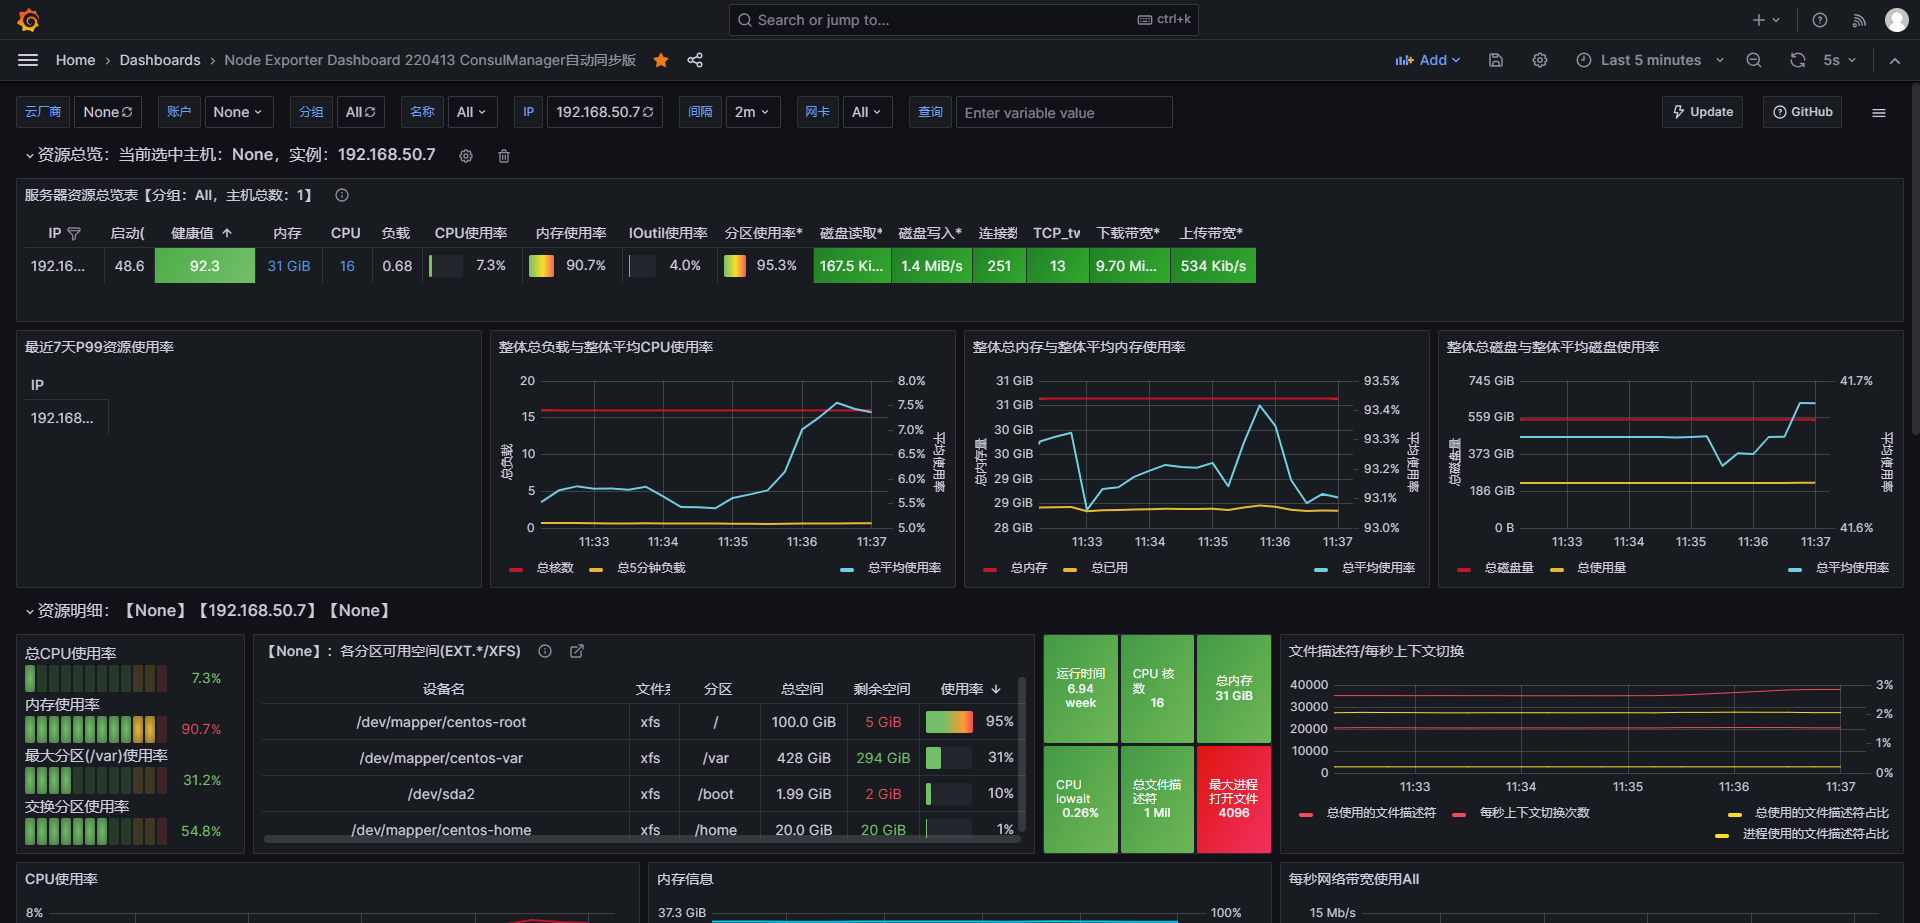Toggle the 总核数 legend series
Viewport: 1920px width, 923px height.
point(554,568)
